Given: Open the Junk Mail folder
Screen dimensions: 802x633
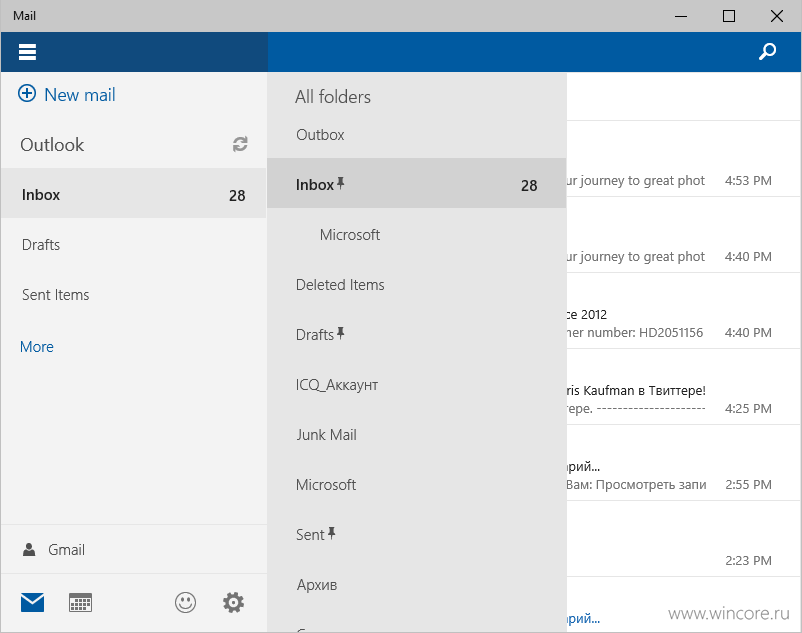Looking at the screenshot, I should 416,435.
